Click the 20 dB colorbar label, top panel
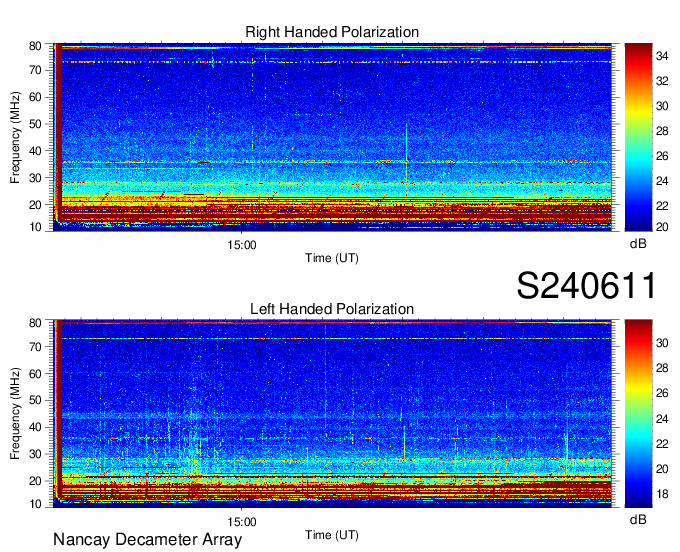 click(662, 226)
